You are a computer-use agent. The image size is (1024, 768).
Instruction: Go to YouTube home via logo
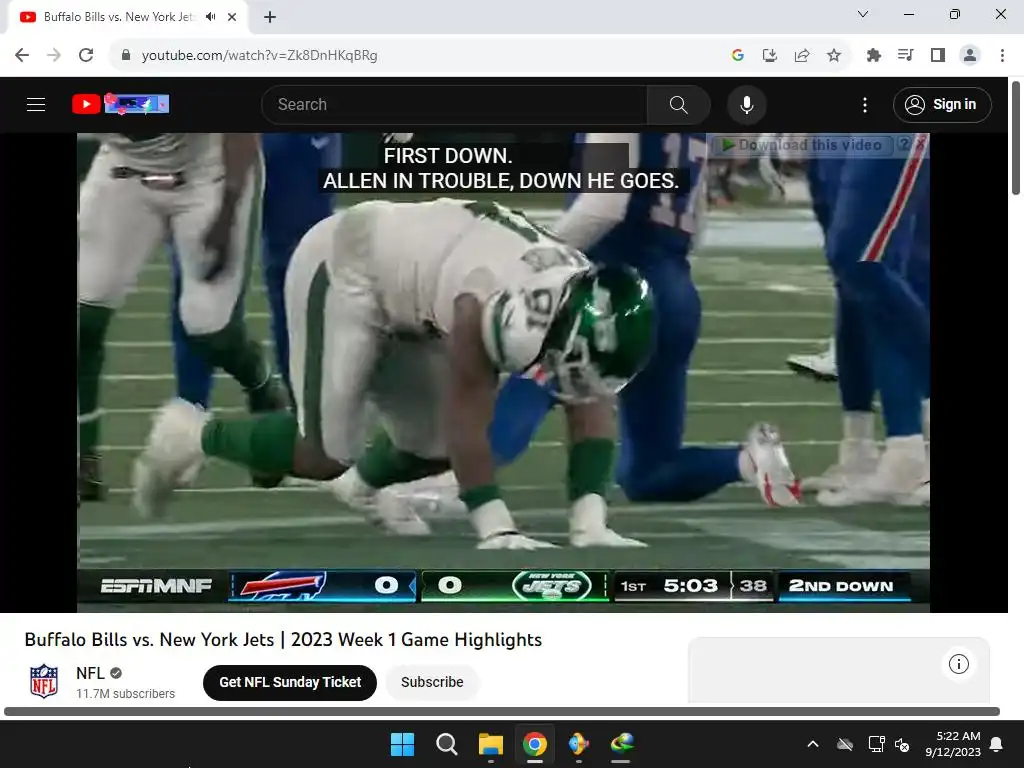[x=120, y=104]
